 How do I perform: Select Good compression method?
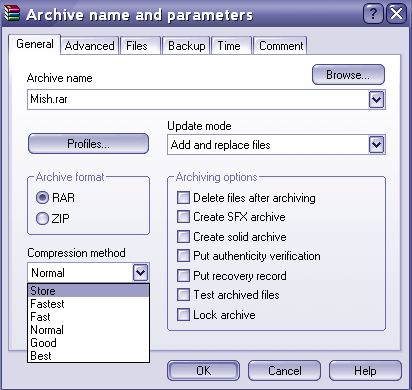[88, 343]
